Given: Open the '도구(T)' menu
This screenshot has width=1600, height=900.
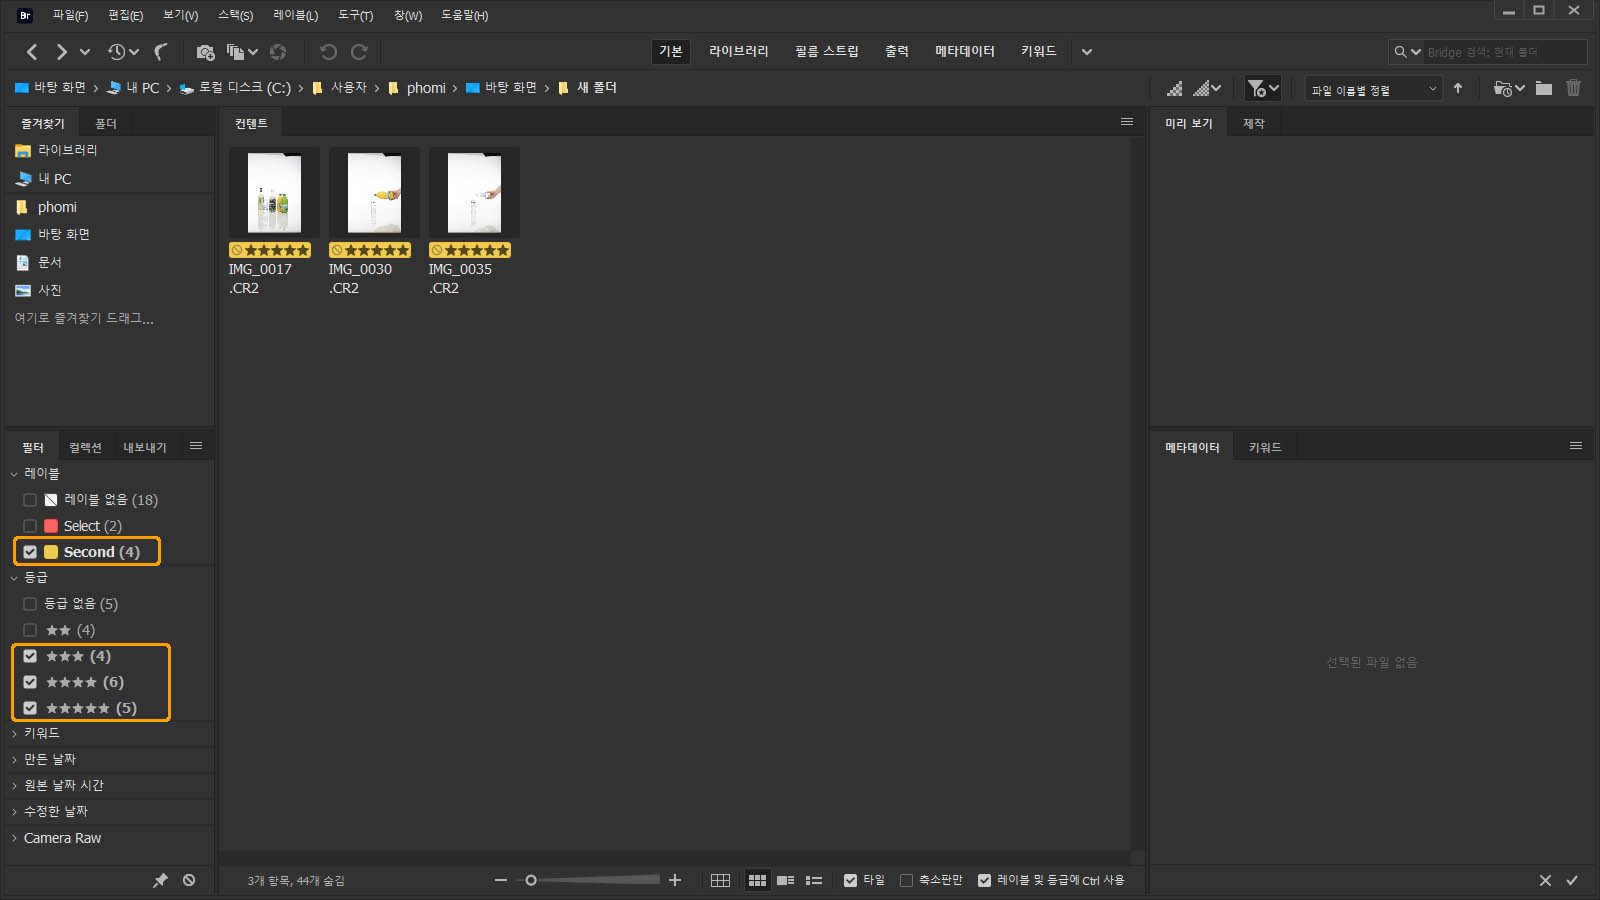Looking at the screenshot, I should tap(356, 15).
